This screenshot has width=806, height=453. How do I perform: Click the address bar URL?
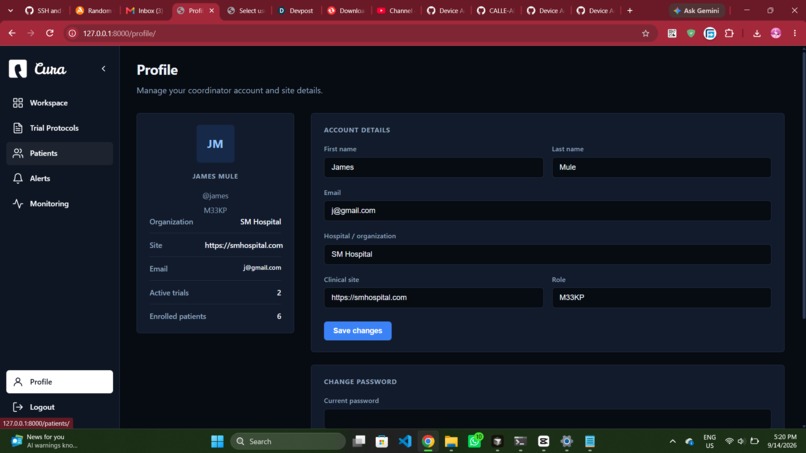click(119, 33)
